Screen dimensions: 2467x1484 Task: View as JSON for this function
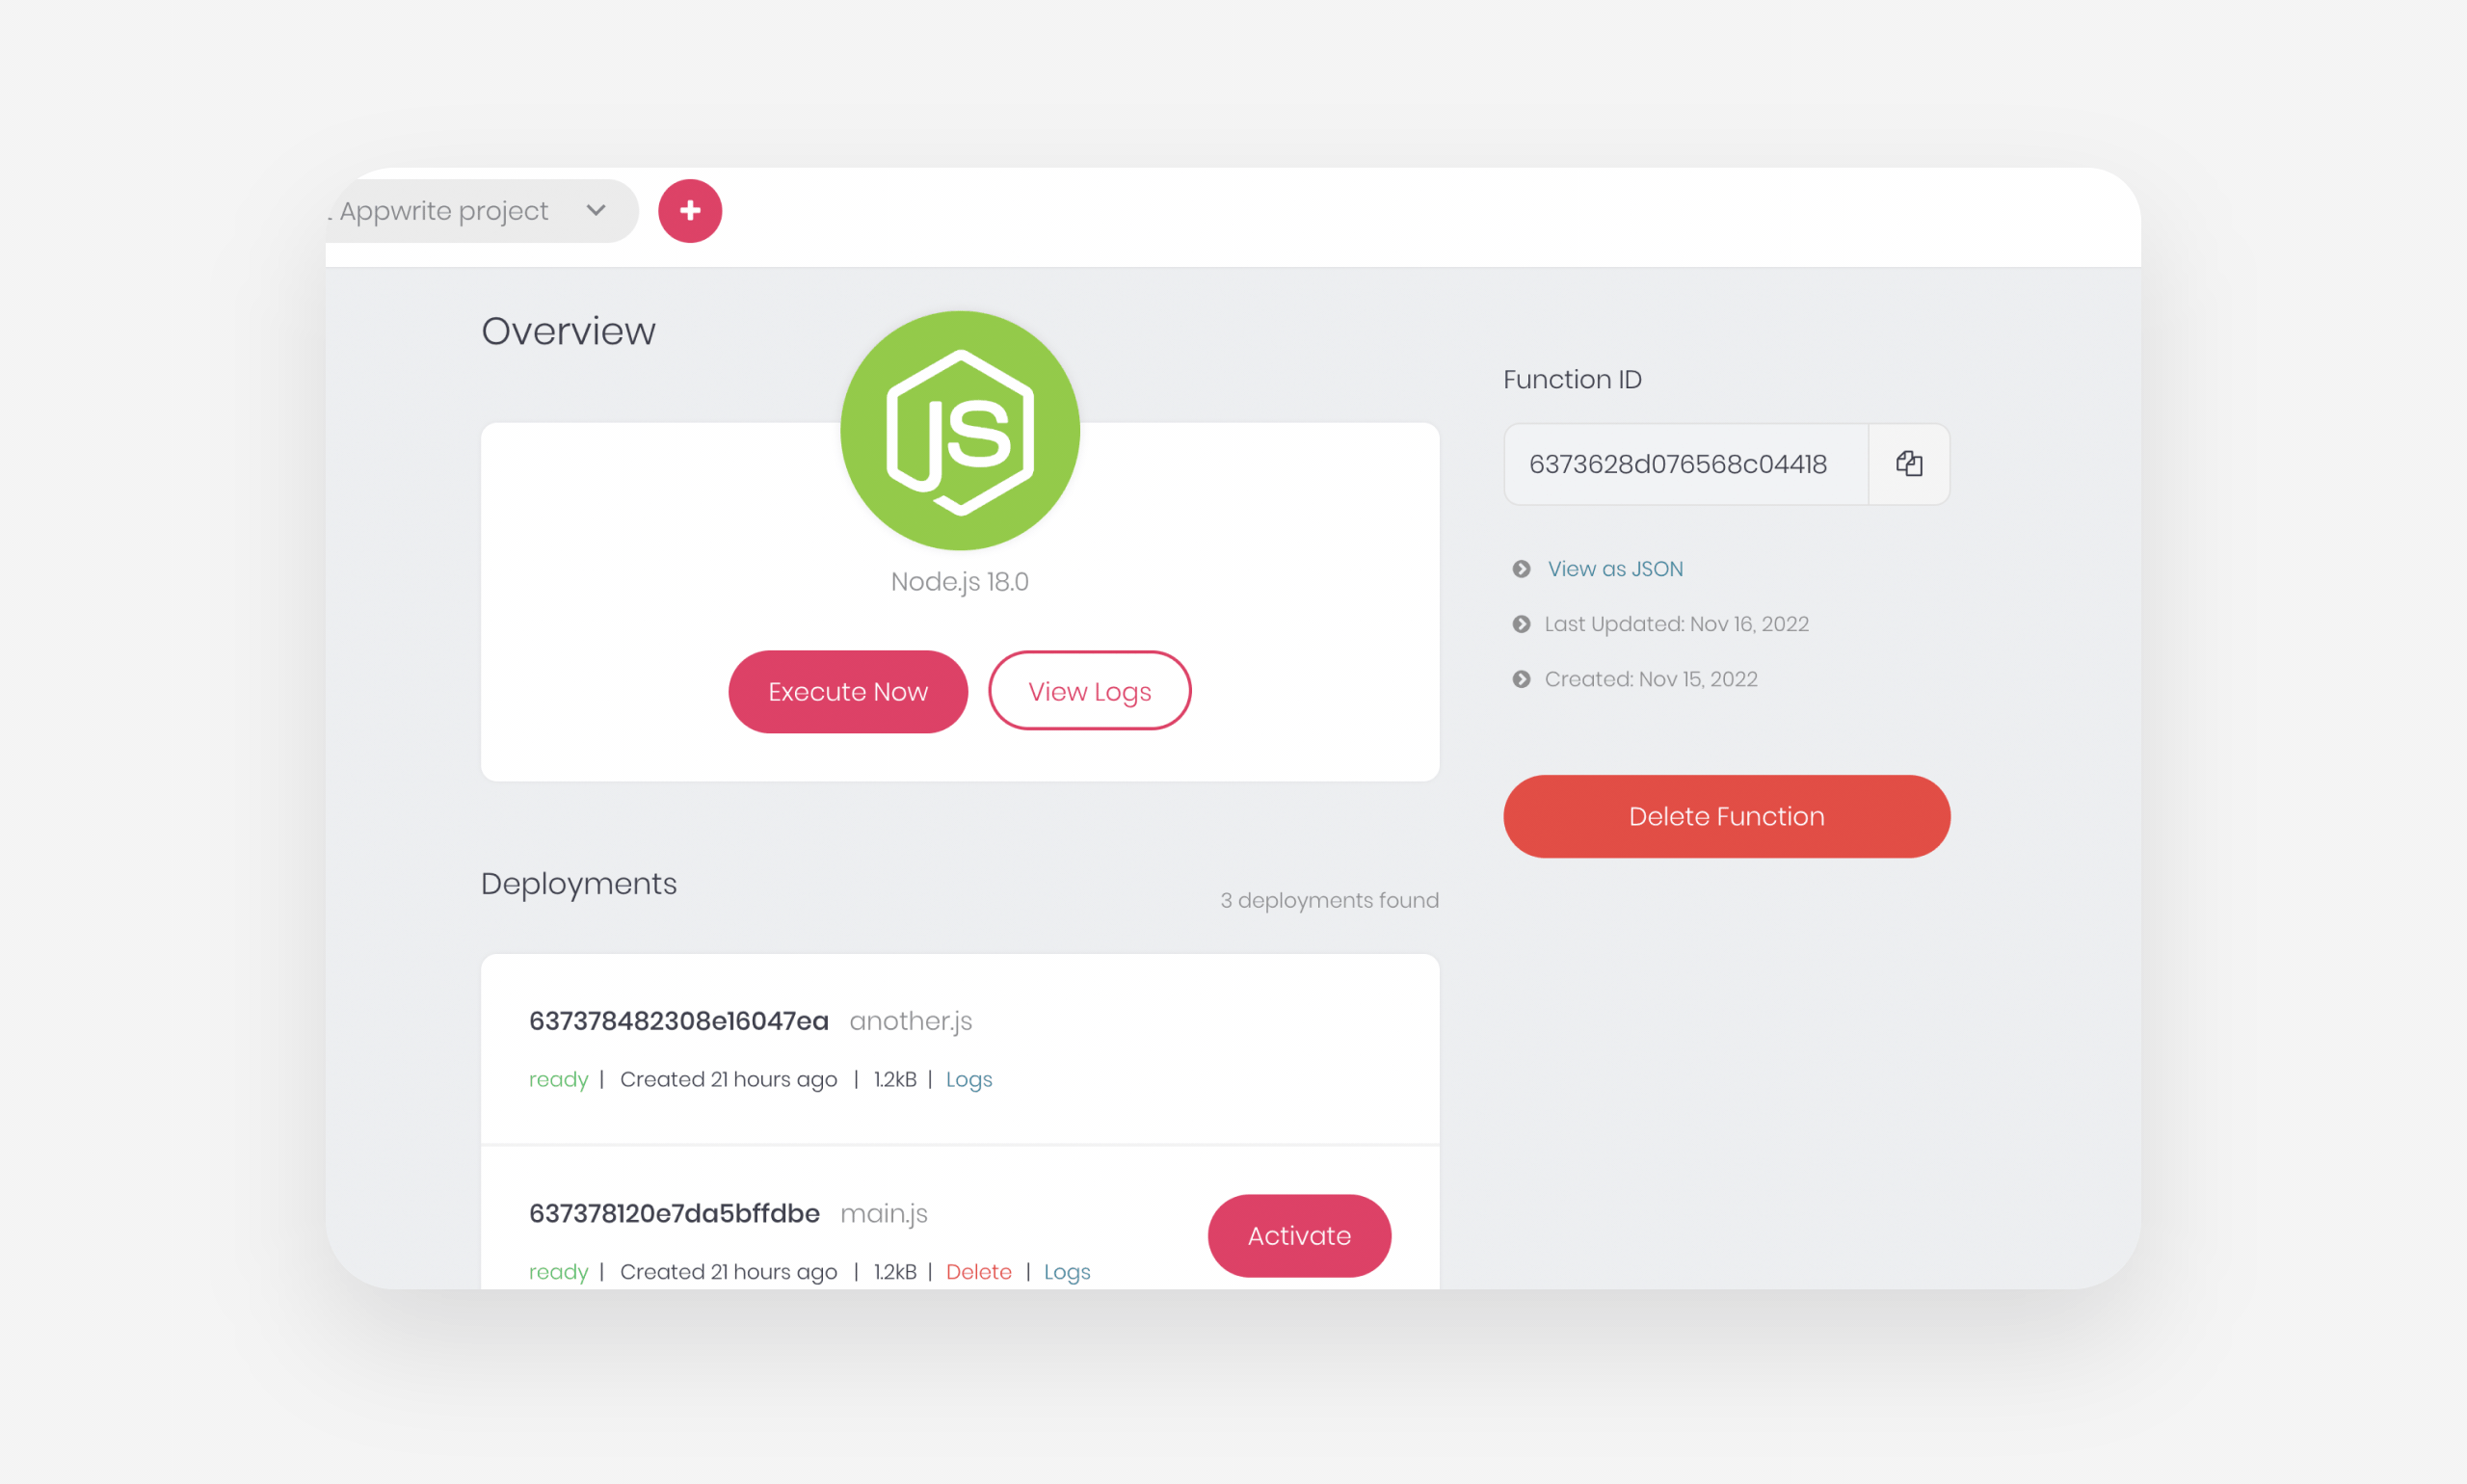tap(1614, 568)
